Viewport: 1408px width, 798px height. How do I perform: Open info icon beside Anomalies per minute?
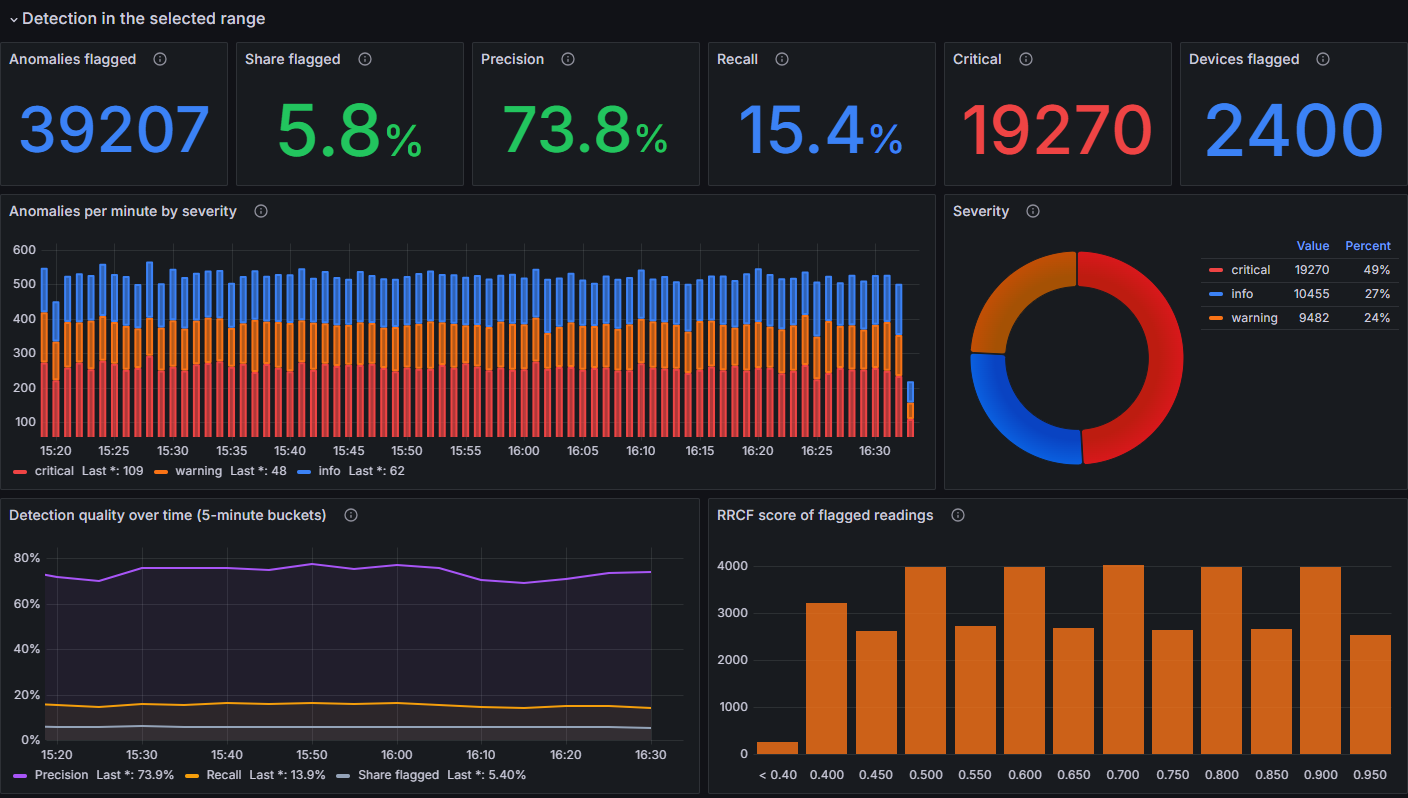pos(261,211)
